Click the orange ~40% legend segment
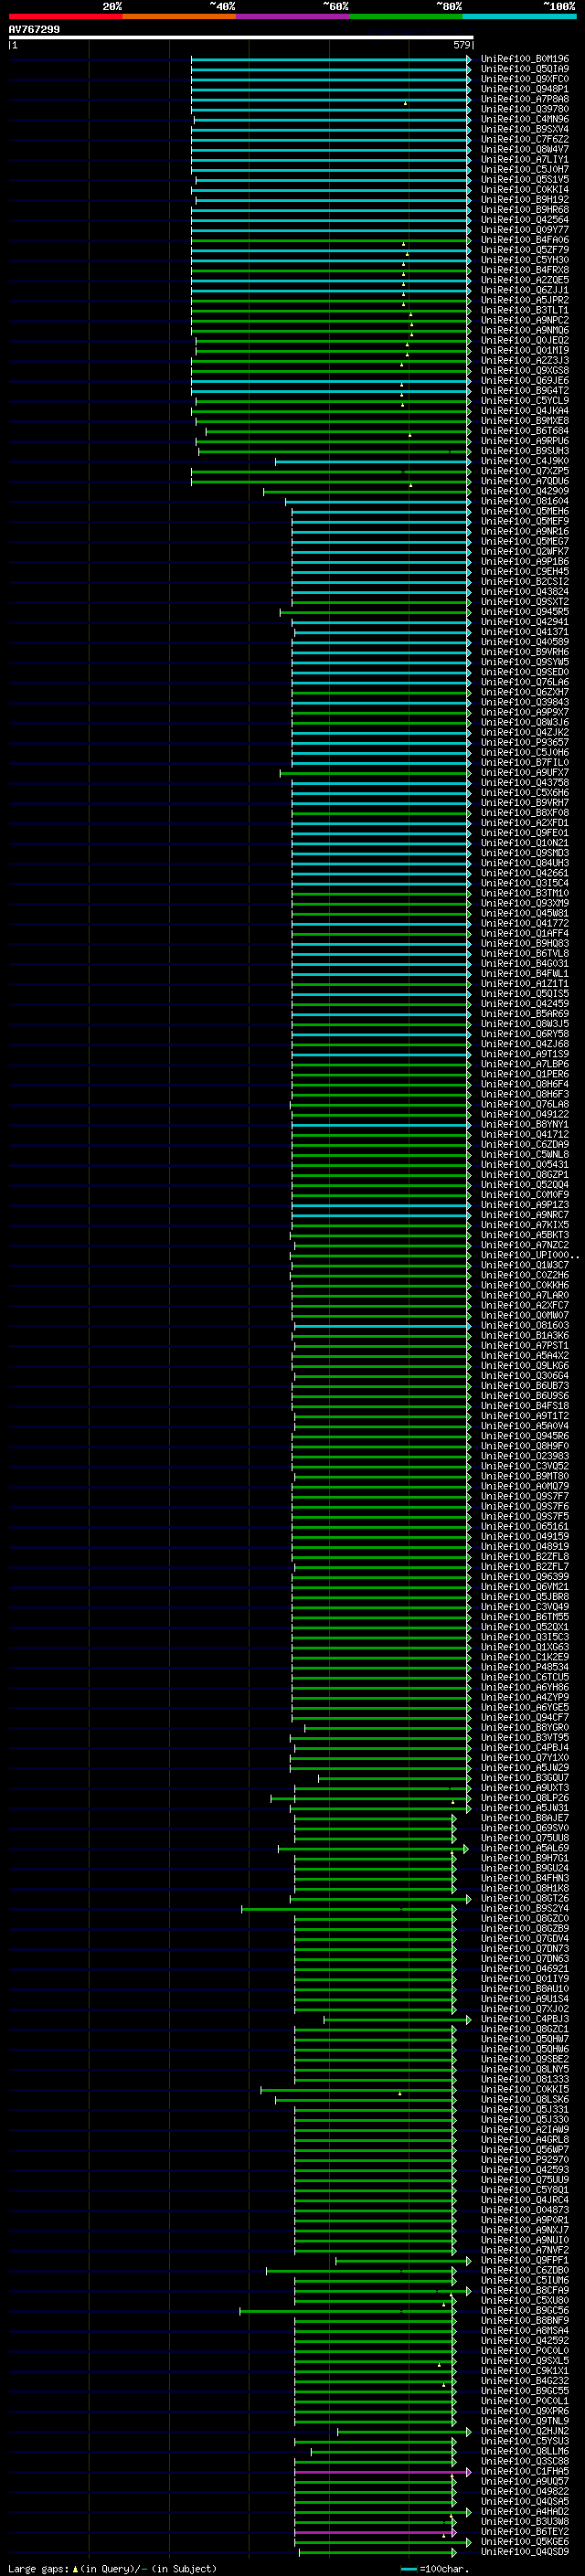Screen dimensions: 585x2576 pos(179,16)
